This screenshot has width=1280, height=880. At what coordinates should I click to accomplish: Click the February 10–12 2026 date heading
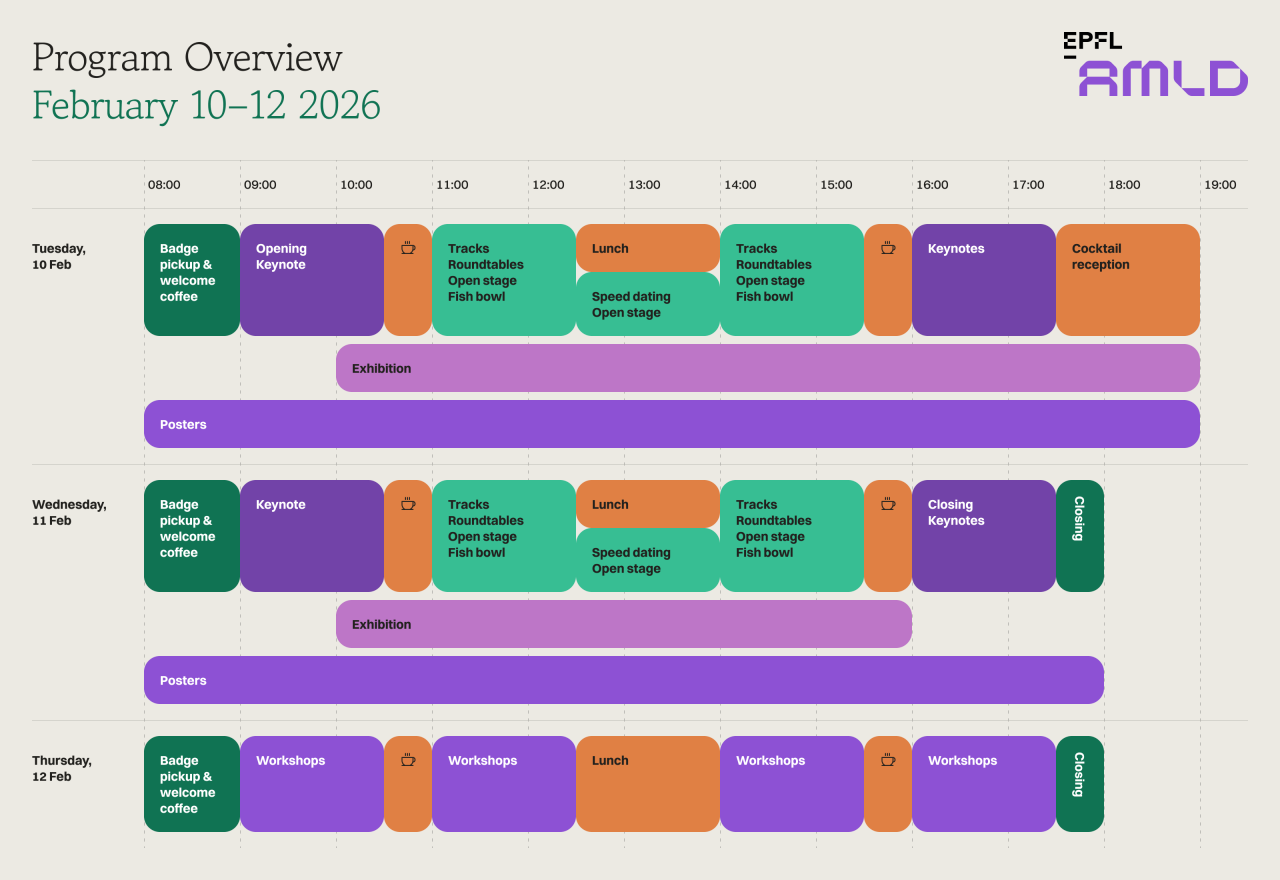point(206,105)
